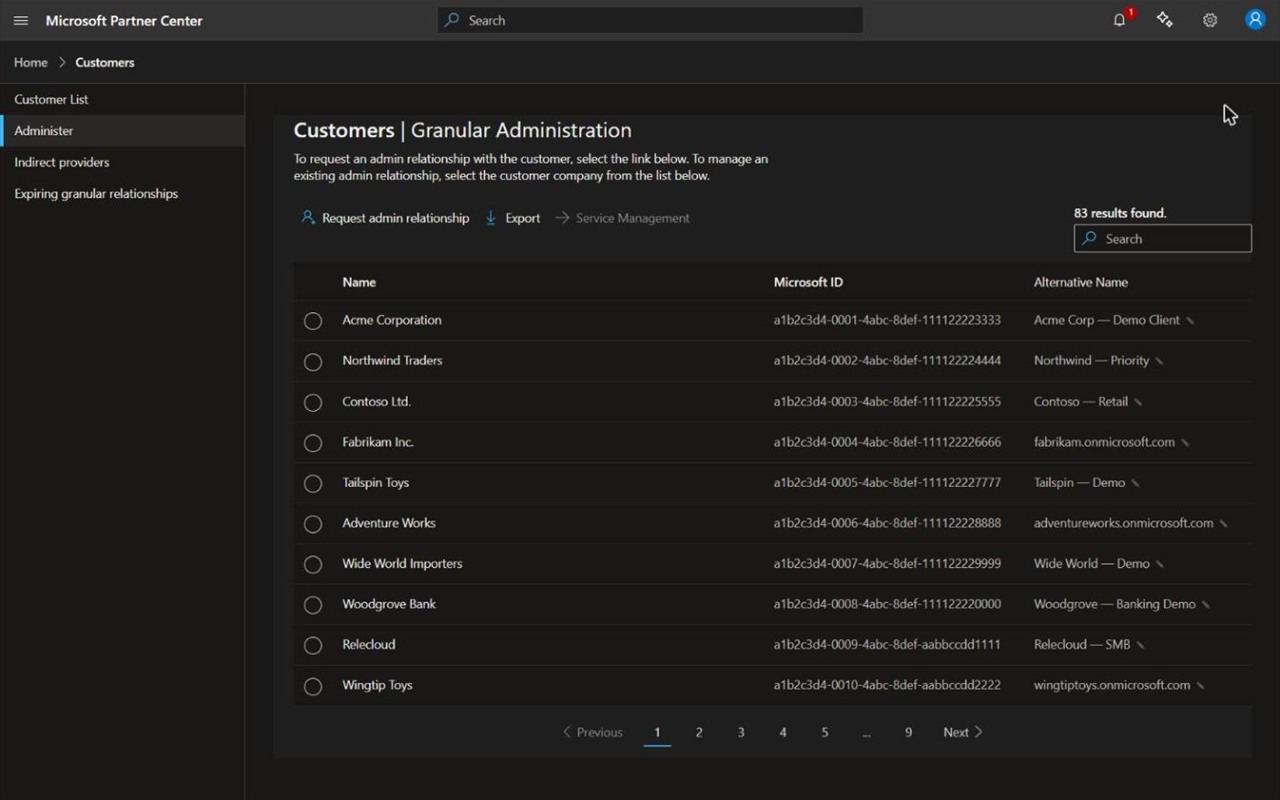Edit alternative name for Tailspin Toys
This screenshot has width=1280, height=800.
point(1135,483)
